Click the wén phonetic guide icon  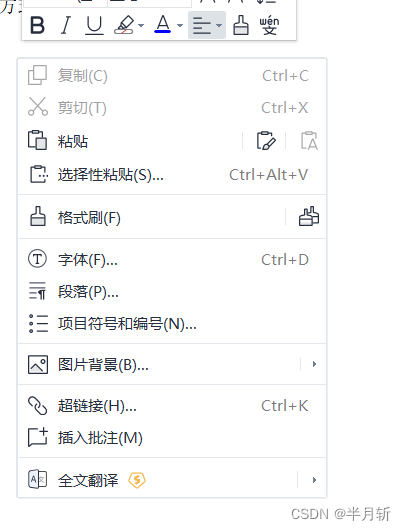(269, 25)
